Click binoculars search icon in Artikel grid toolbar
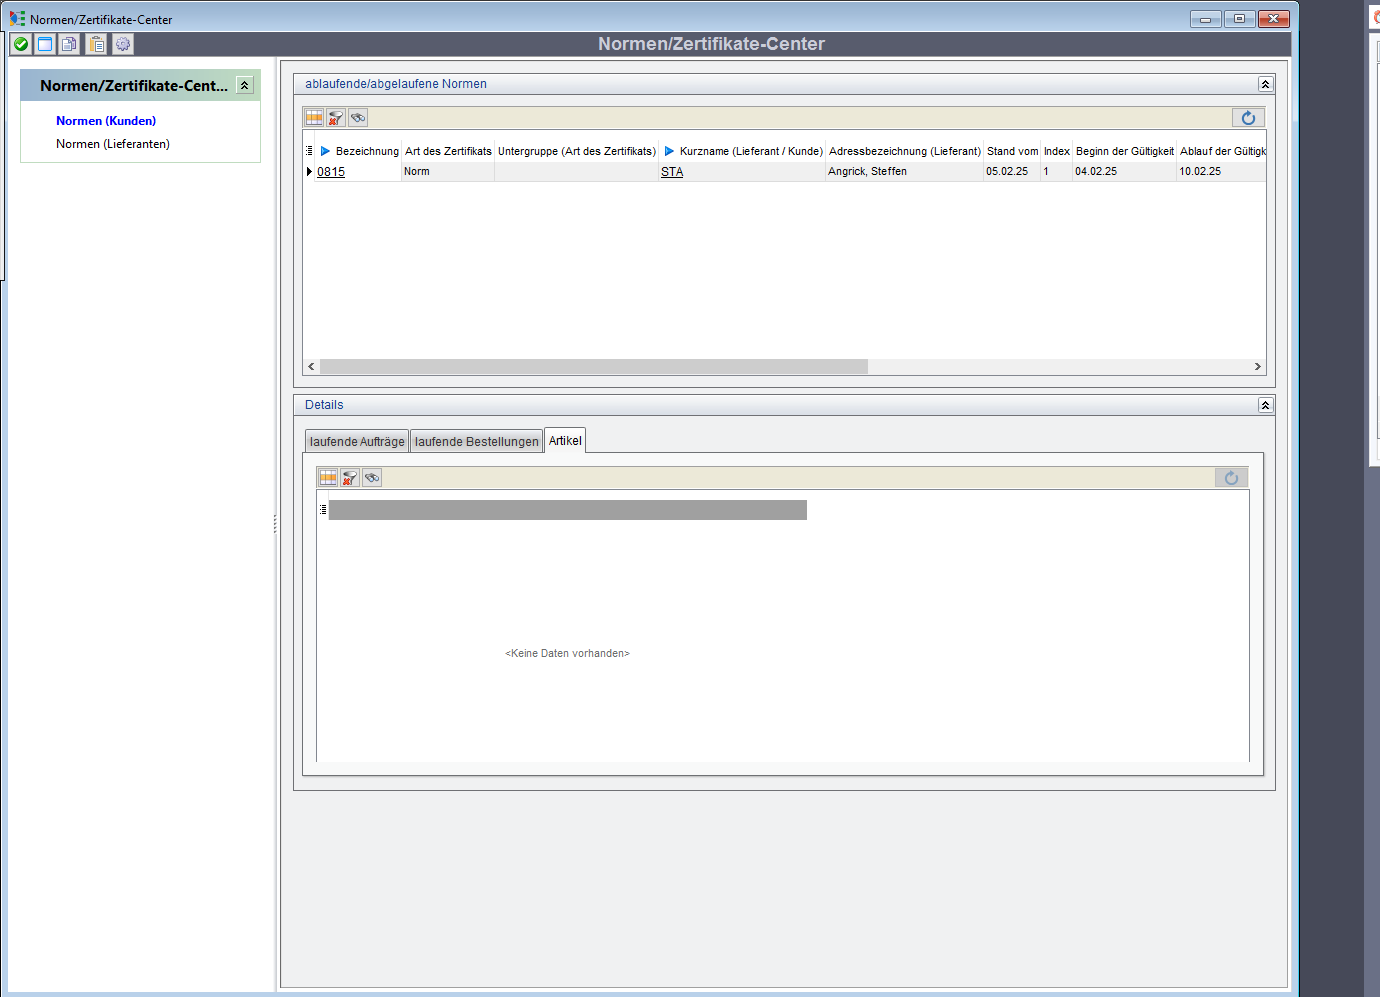 click(x=372, y=478)
